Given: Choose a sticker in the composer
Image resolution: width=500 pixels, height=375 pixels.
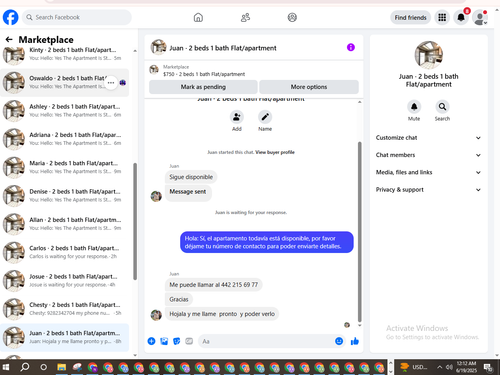Looking at the screenshot, I should pyautogui.click(x=177, y=341).
